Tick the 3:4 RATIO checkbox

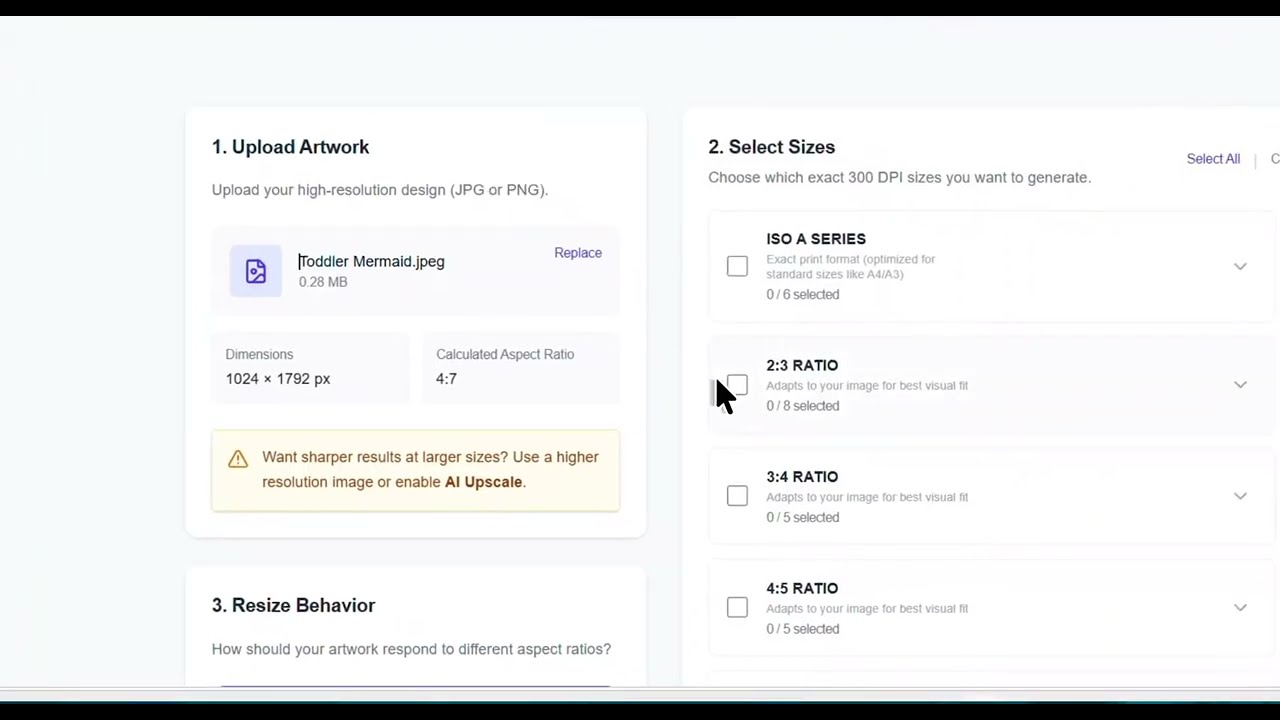point(737,496)
